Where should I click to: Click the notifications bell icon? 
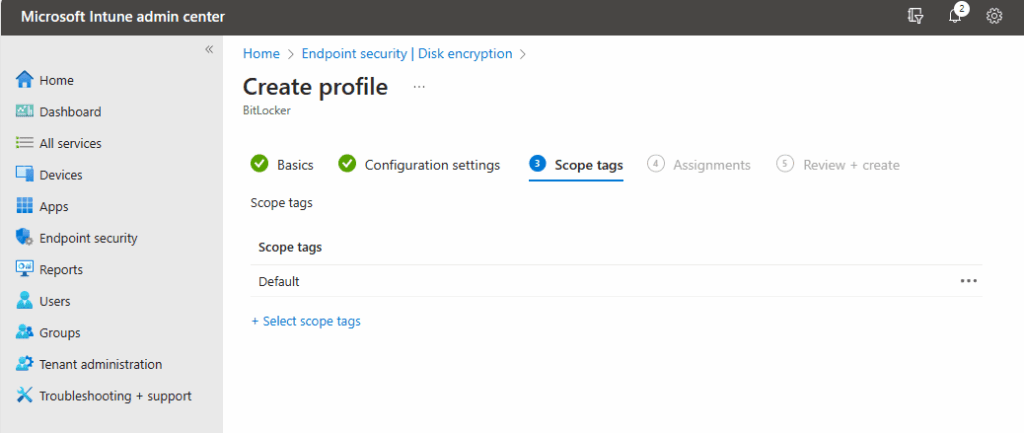[955, 16]
